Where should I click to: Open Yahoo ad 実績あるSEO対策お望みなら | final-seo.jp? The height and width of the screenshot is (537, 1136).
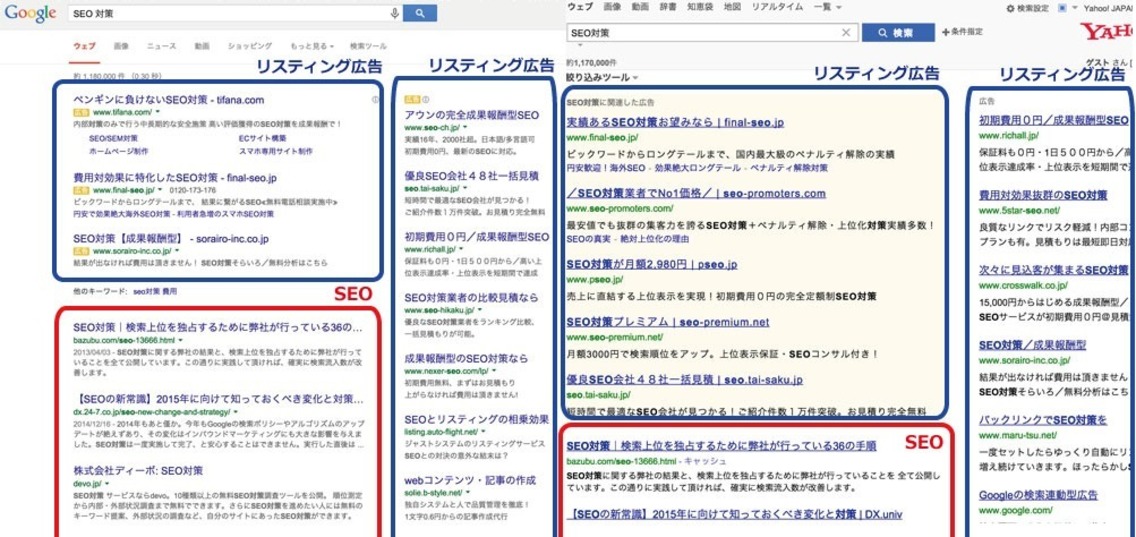[675, 122]
